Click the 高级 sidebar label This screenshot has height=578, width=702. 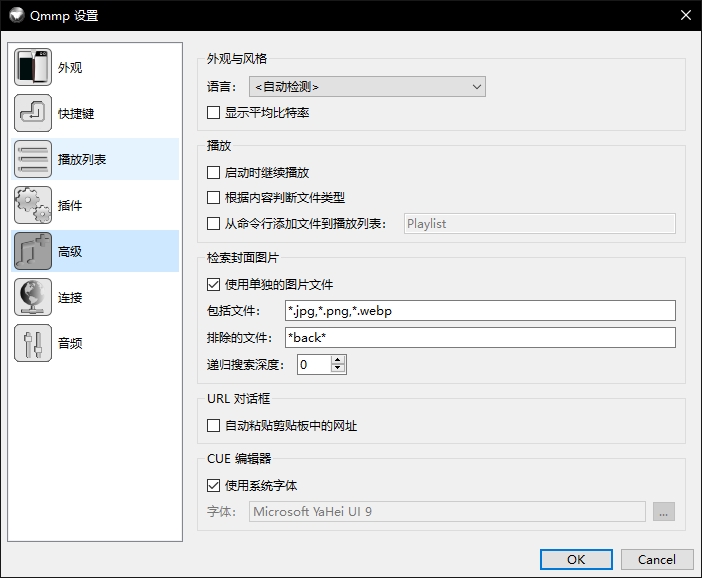70,252
